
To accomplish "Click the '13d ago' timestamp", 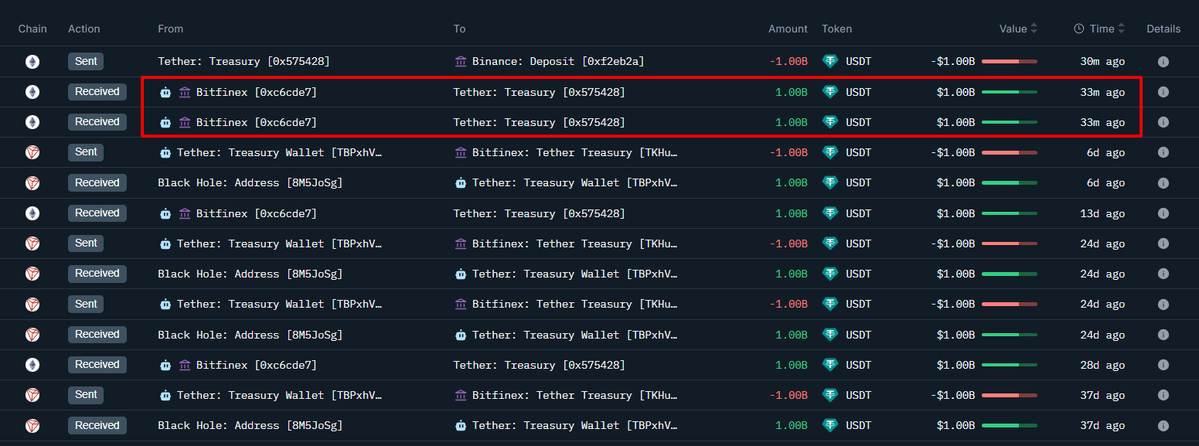I will (1102, 213).
